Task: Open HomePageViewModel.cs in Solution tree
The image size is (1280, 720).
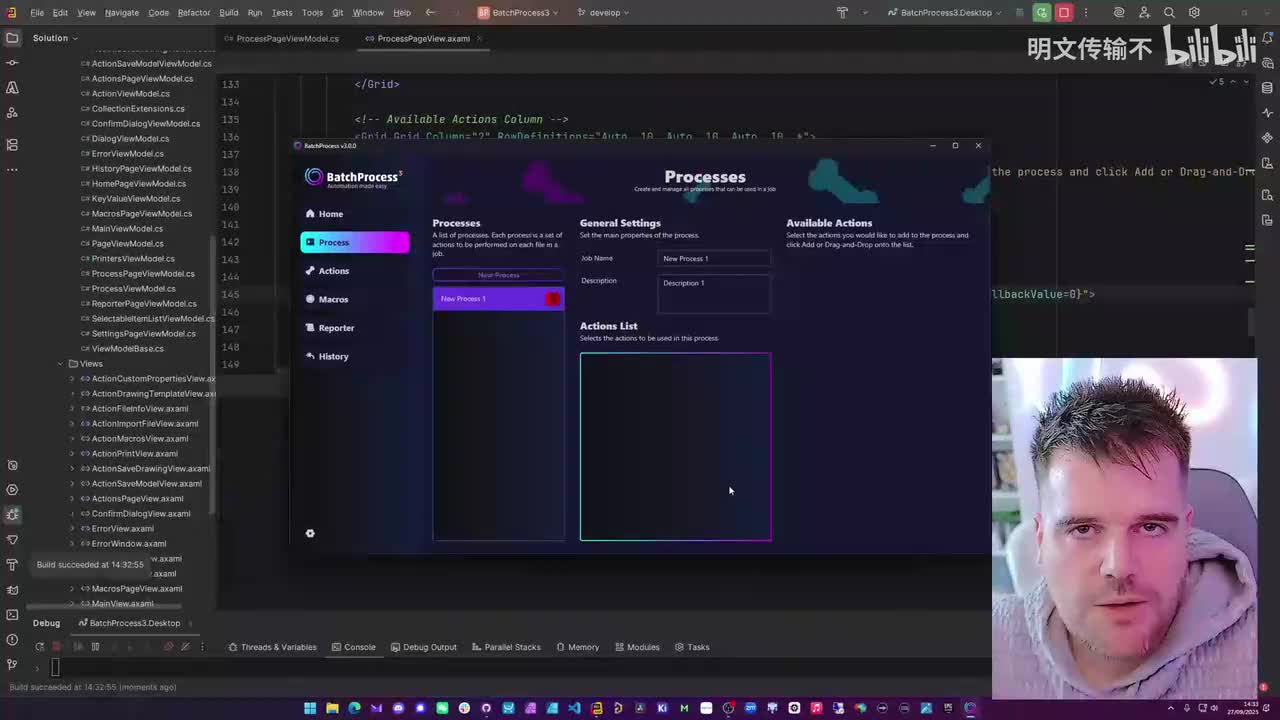Action: coord(132,184)
